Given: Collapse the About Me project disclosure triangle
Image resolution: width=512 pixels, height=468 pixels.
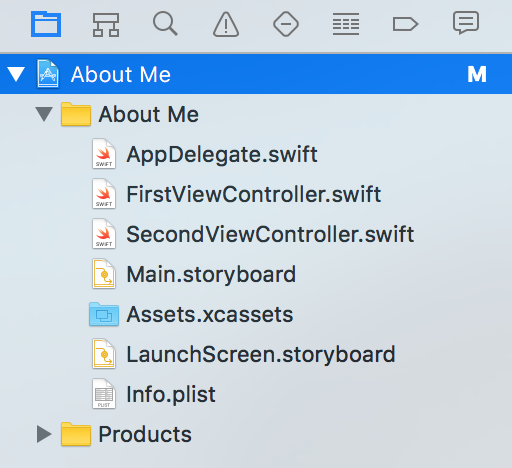Looking at the screenshot, I should (x=16, y=74).
